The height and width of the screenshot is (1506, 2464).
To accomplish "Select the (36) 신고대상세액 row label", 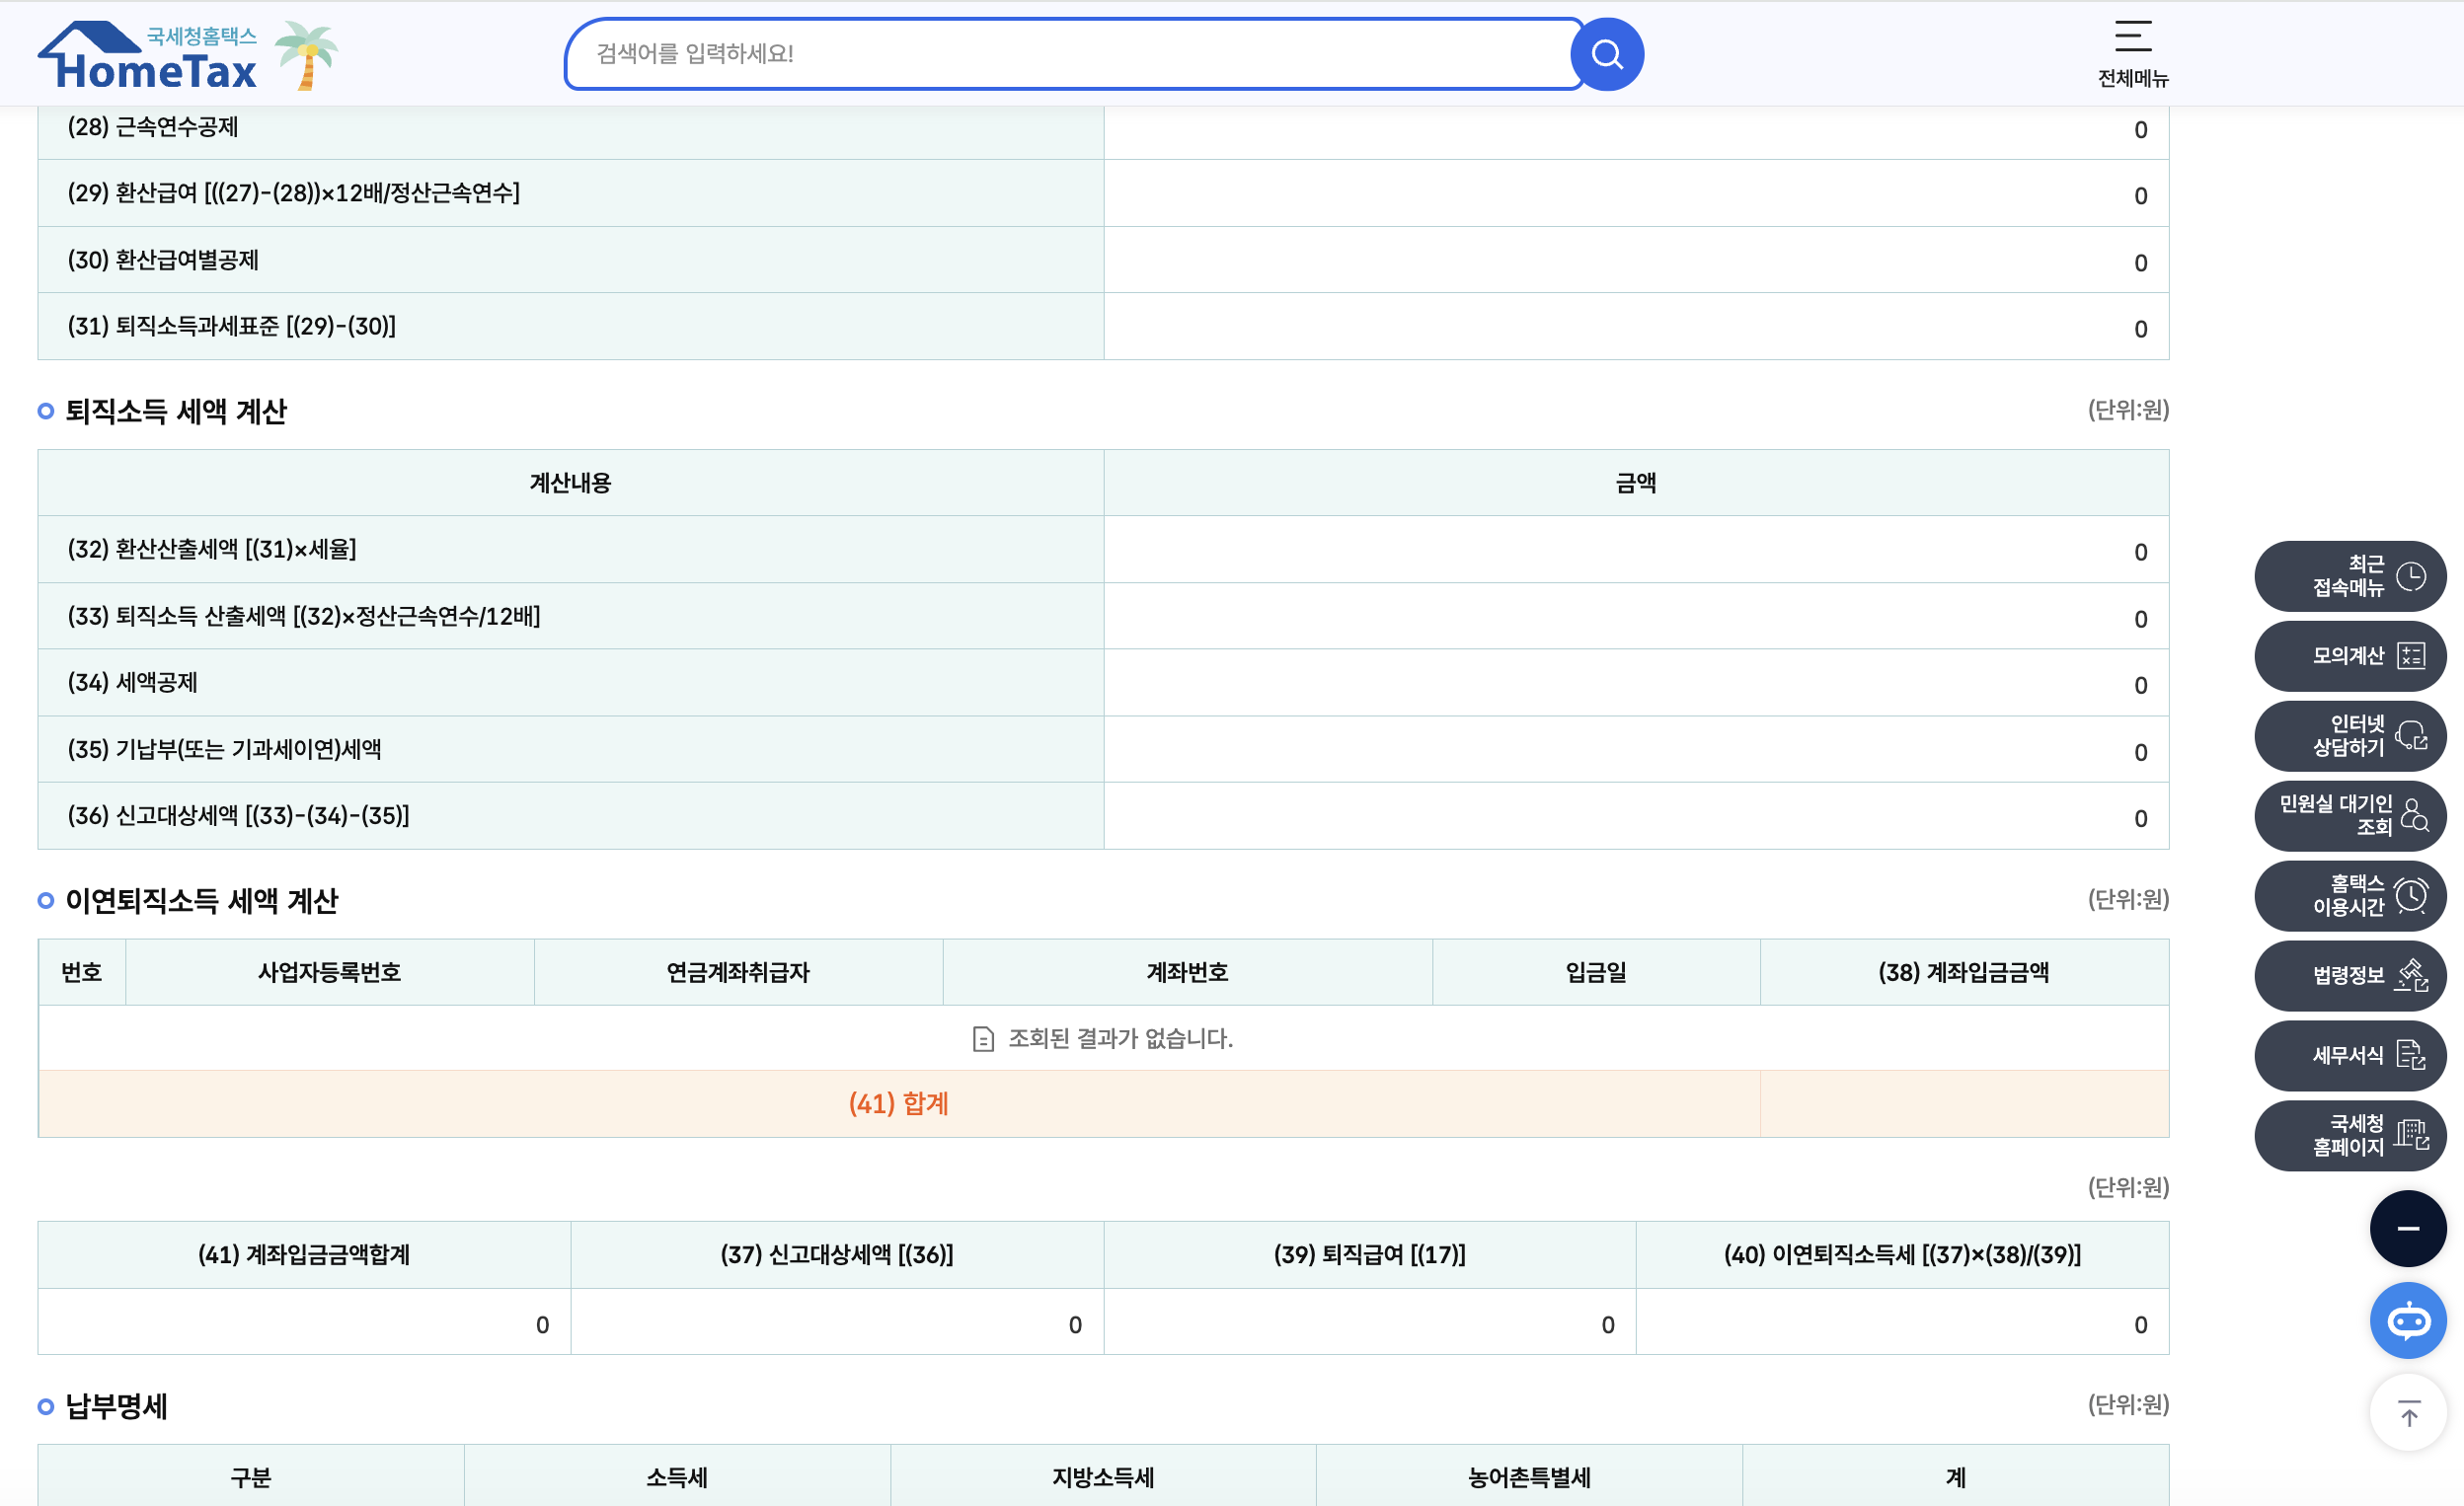I will pyautogui.click(x=239, y=816).
